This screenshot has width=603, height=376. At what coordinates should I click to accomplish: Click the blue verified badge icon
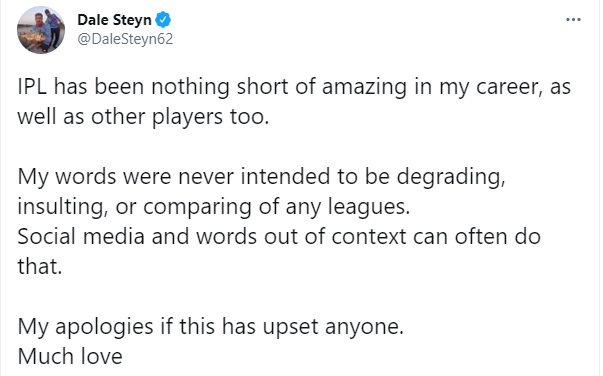click(163, 20)
